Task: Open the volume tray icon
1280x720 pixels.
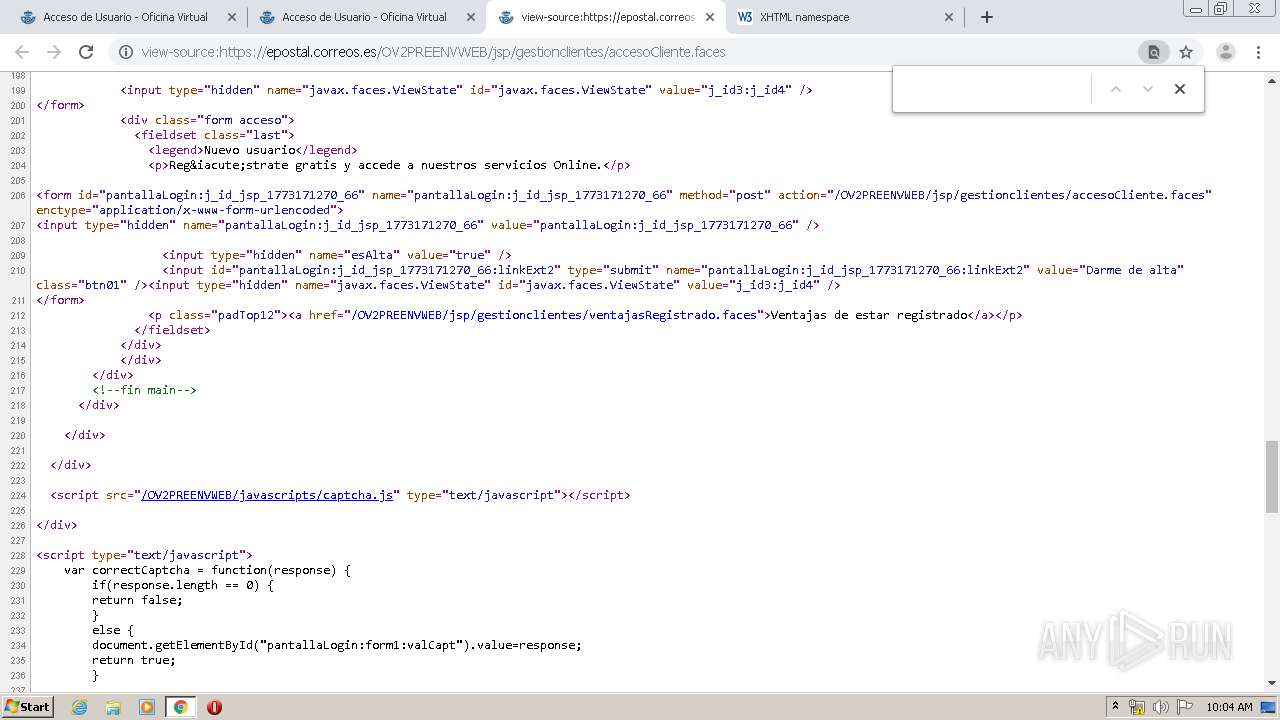Action: tap(1160, 707)
